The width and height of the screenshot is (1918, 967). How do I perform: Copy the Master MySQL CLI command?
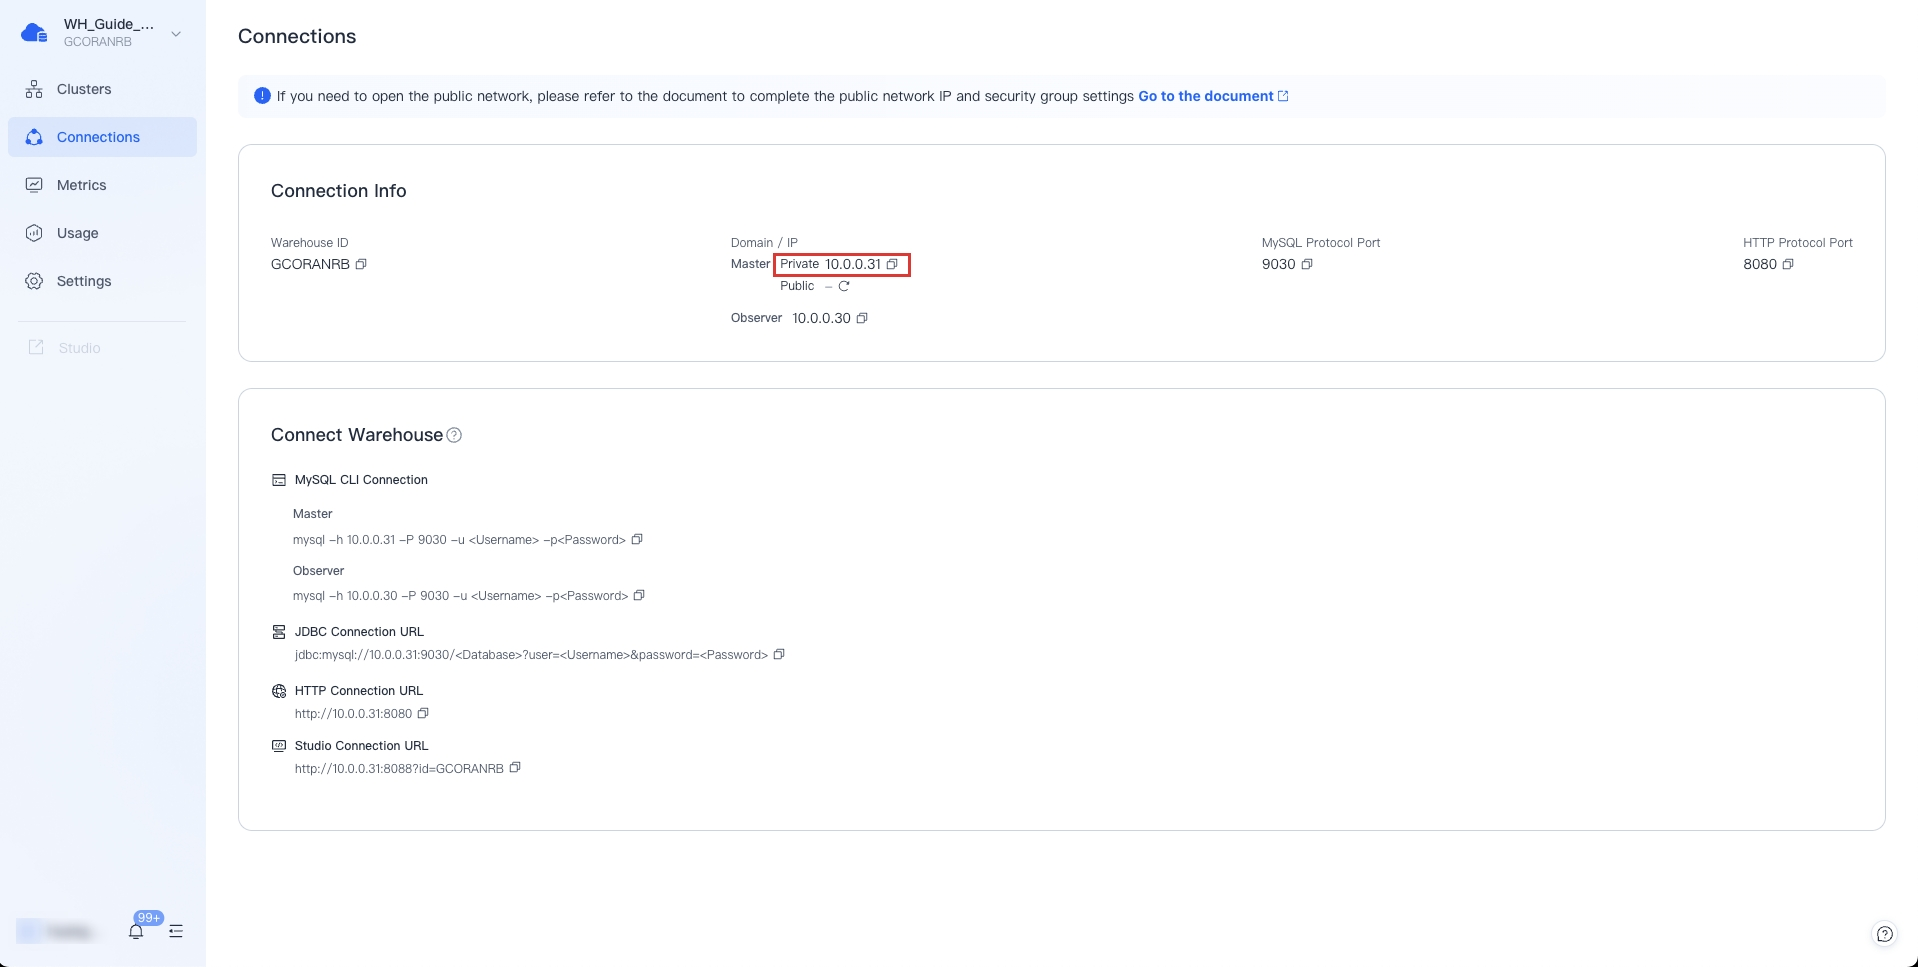point(637,539)
